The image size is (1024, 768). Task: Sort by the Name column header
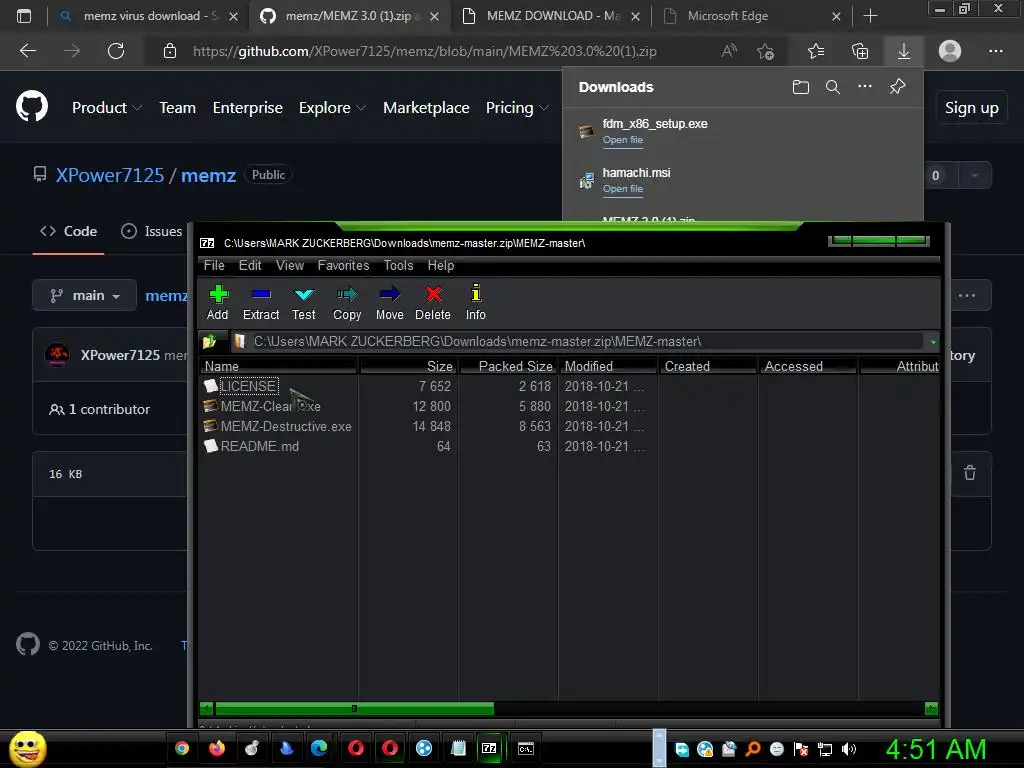click(x=279, y=366)
